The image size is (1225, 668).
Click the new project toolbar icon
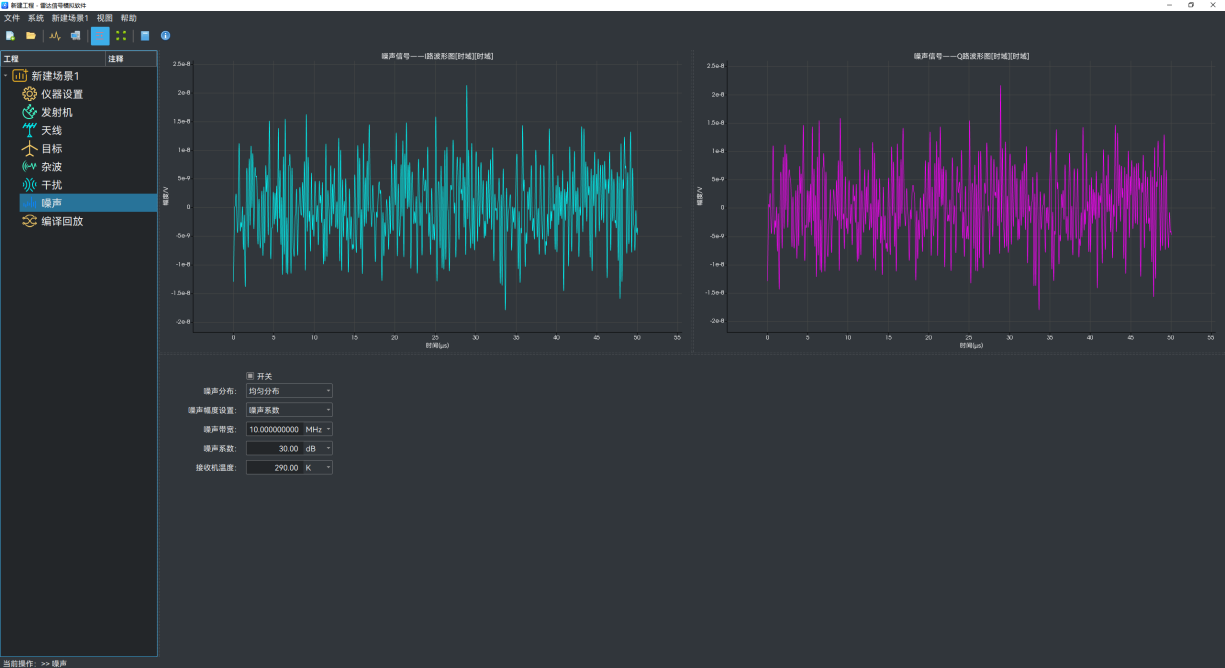10,36
